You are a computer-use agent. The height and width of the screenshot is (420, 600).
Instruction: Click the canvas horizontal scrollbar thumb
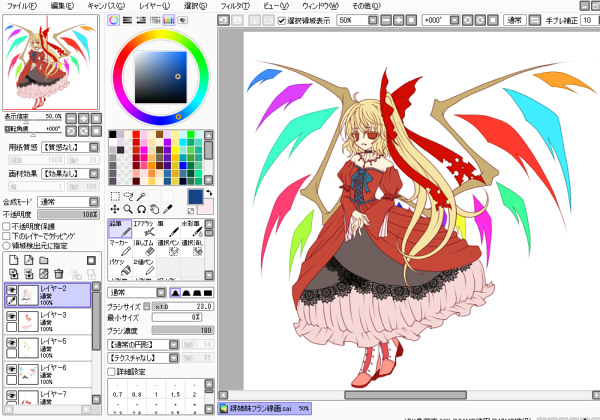click(x=405, y=395)
